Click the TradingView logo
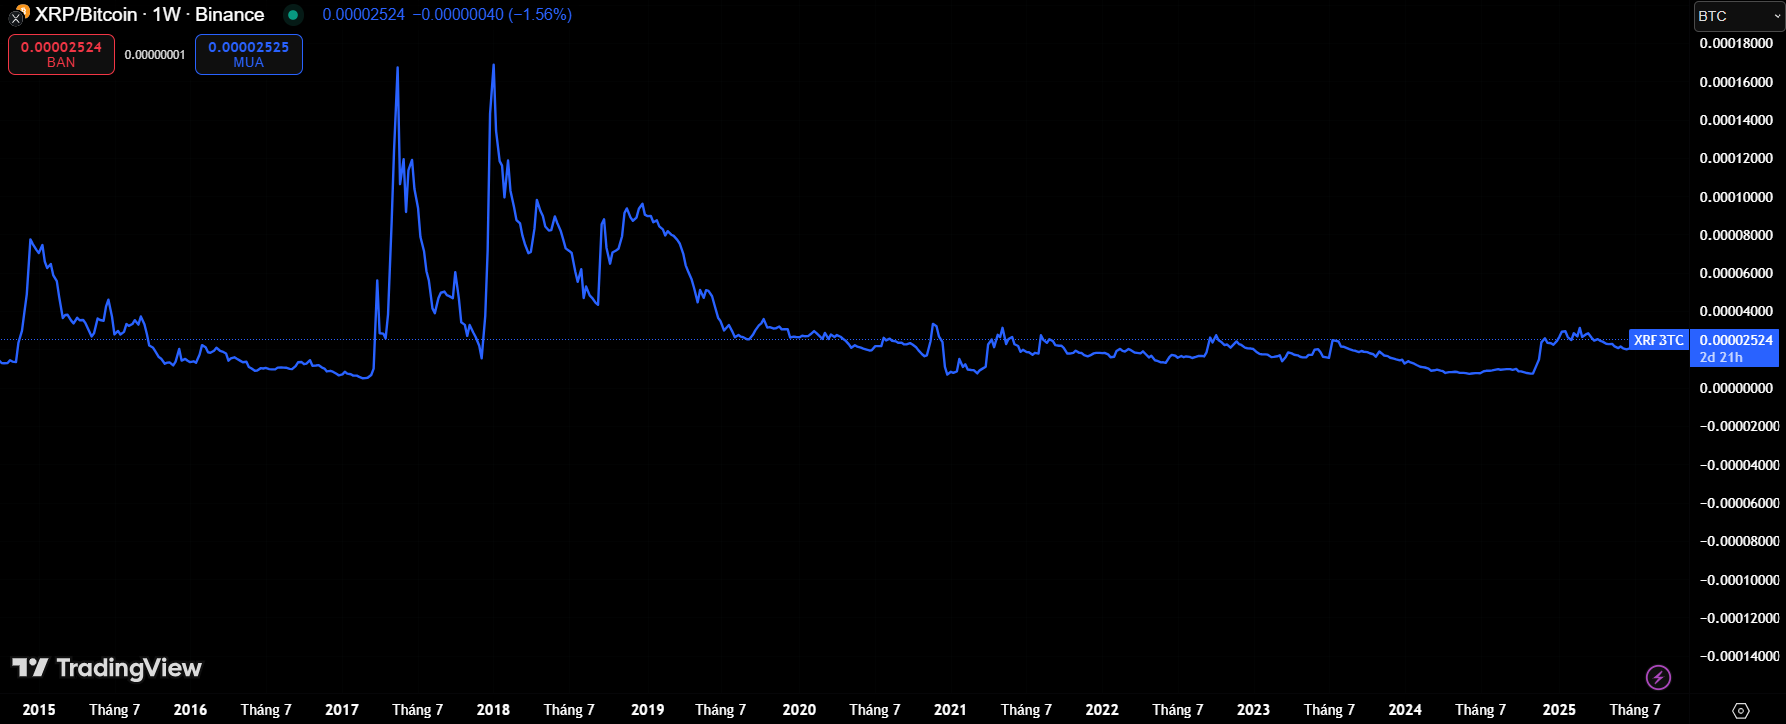Viewport: 1786px width, 724px height. point(107,668)
